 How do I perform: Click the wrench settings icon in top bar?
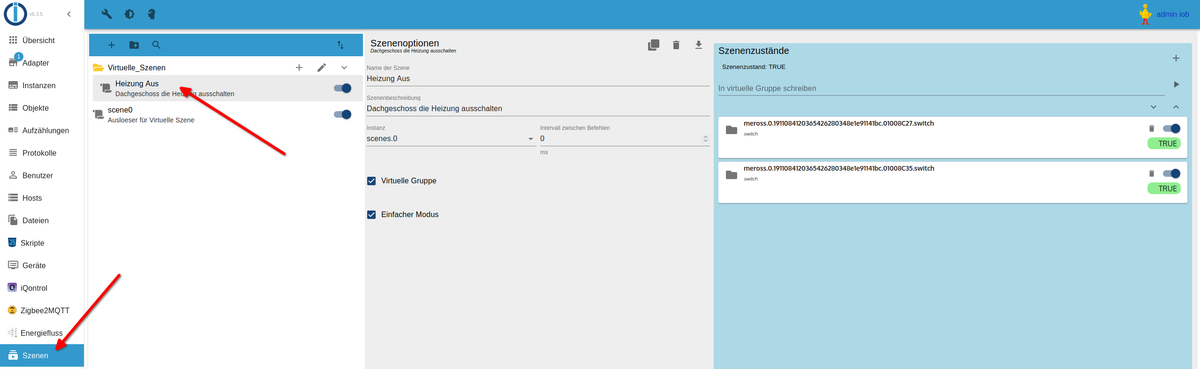[107, 14]
